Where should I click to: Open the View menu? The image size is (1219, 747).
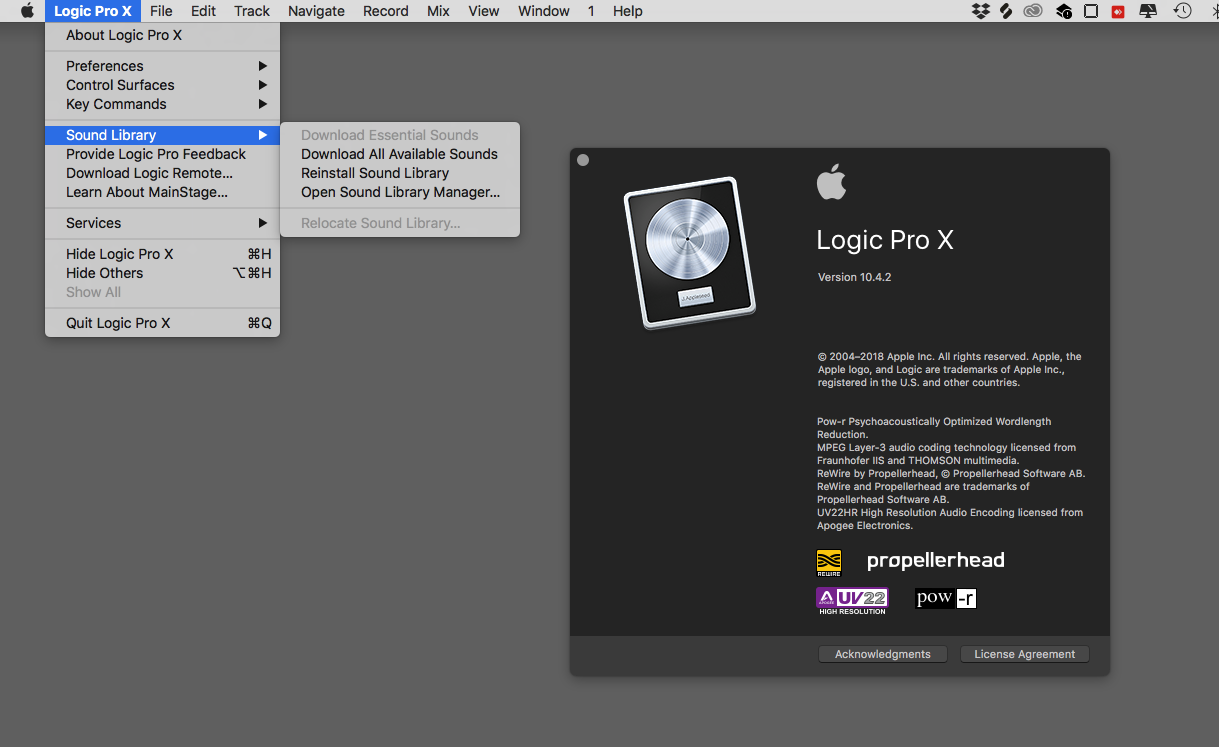point(484,11)
